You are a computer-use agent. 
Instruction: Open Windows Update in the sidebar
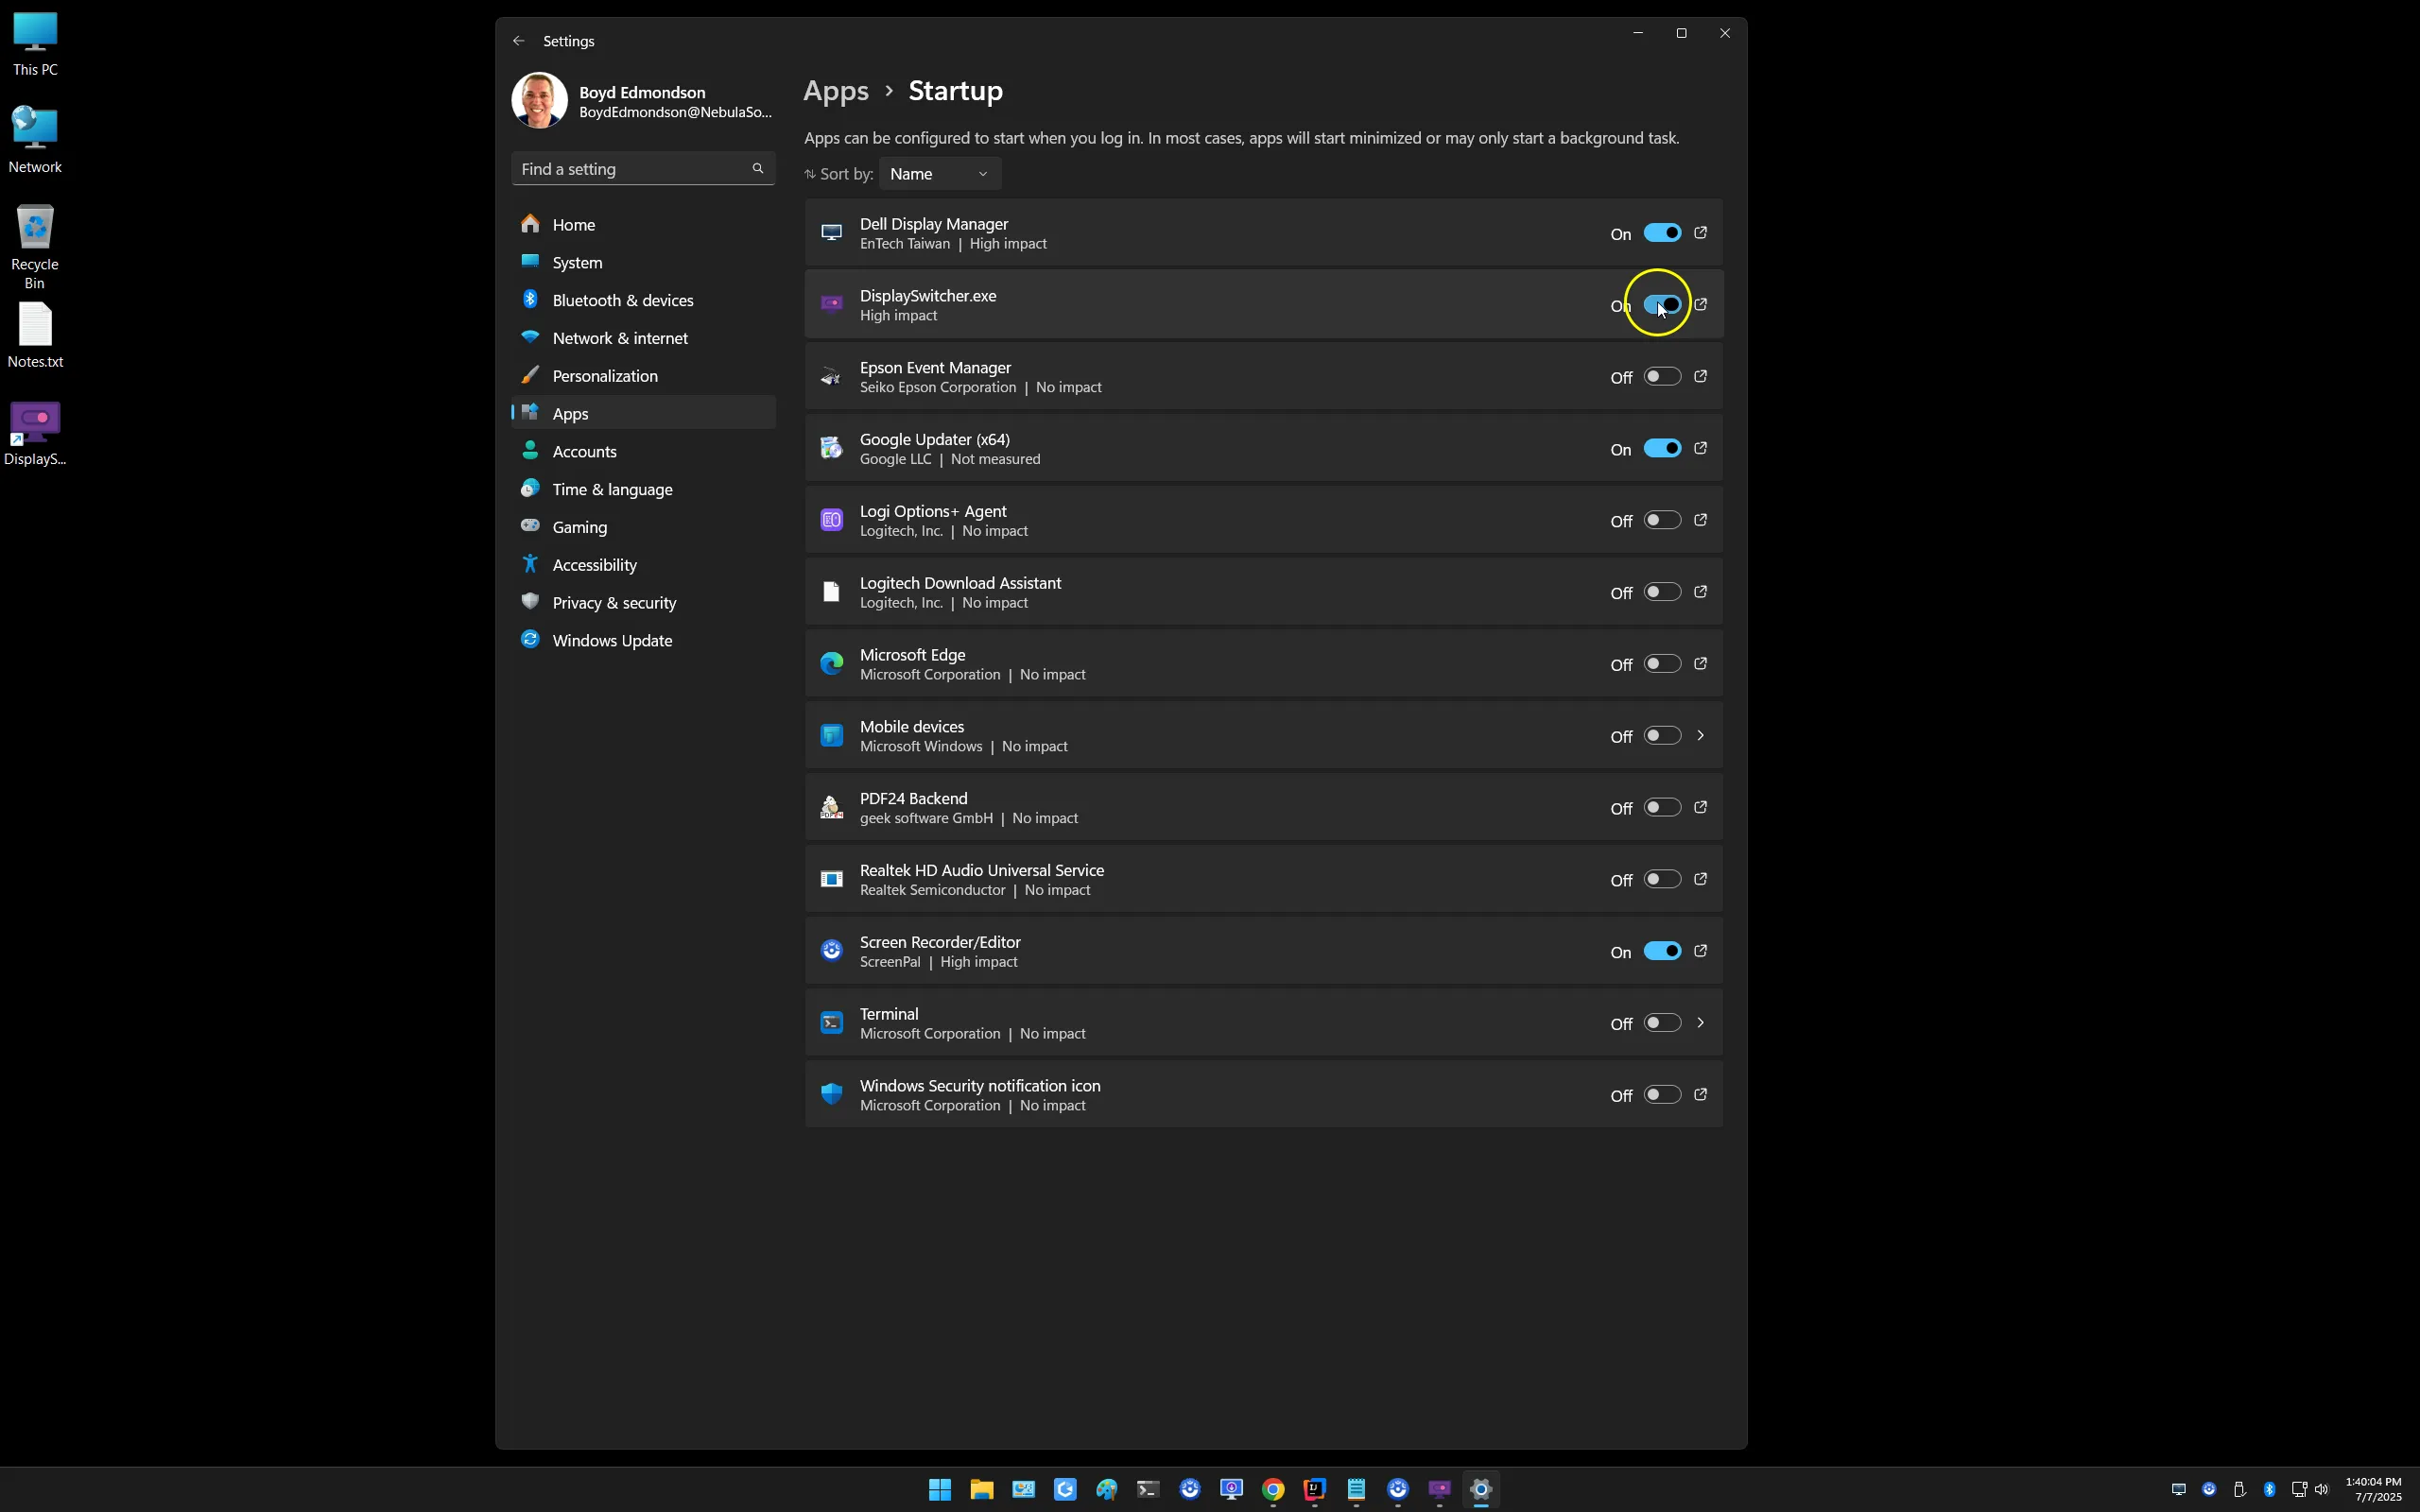coord(643,640)
